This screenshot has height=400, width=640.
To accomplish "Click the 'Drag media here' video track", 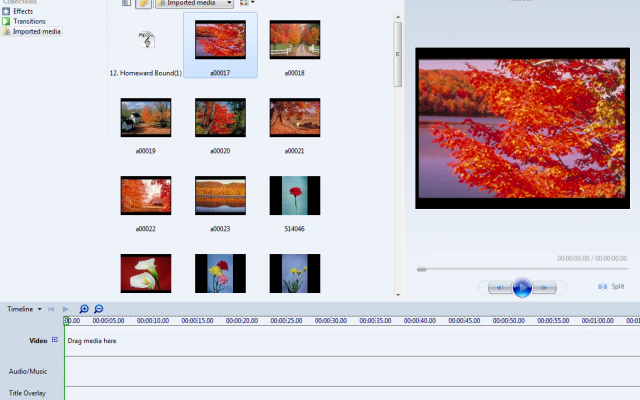I will click(x=352, y=341).
